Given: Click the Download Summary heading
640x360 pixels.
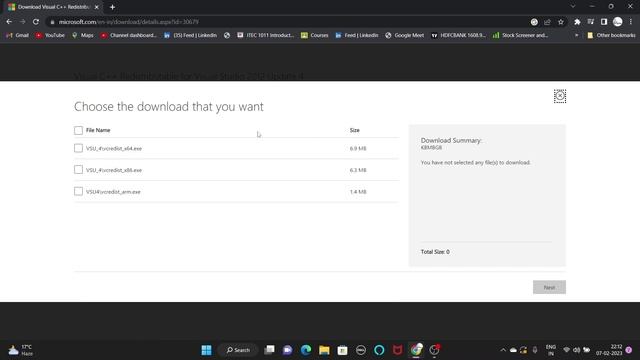Looking at the screenshot, I should (x=451, y=140).
